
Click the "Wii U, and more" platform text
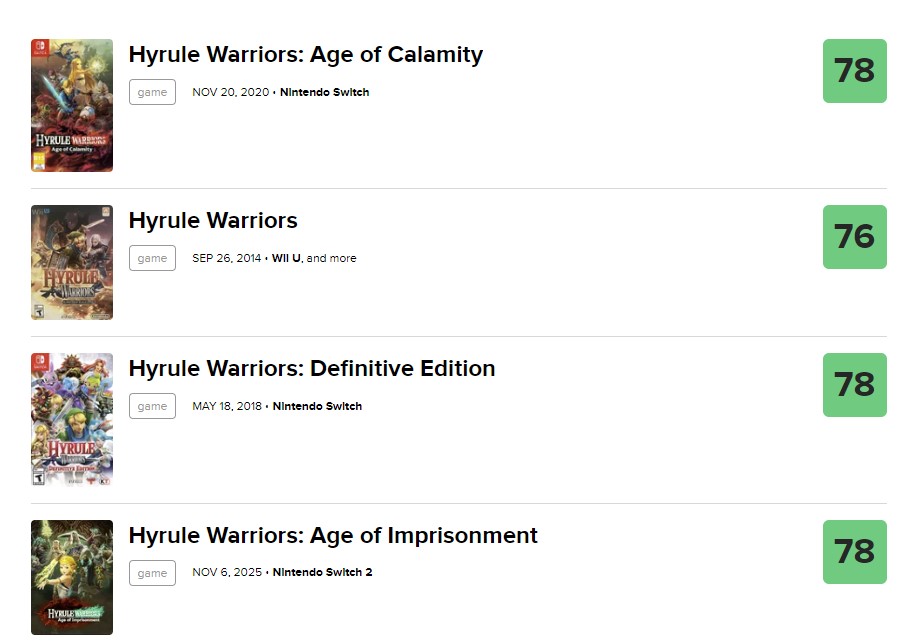pyautogui.click(x=314, y=258)
